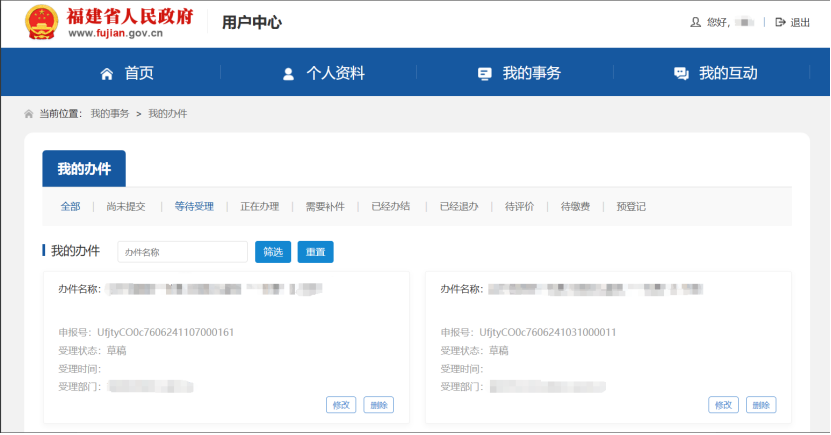
Task: Click the 办件名称 search input field
Action: [x=182, y=252]
